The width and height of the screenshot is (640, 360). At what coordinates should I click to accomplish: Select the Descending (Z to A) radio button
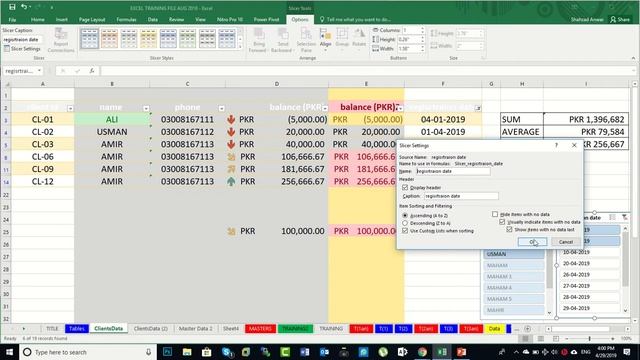click(405, 223)
